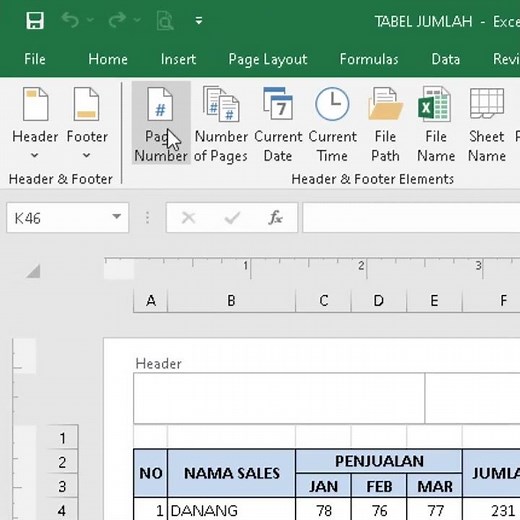The image size is (520, 520).
Task: Switch to the Home tab
Action: tap(108, 59)
